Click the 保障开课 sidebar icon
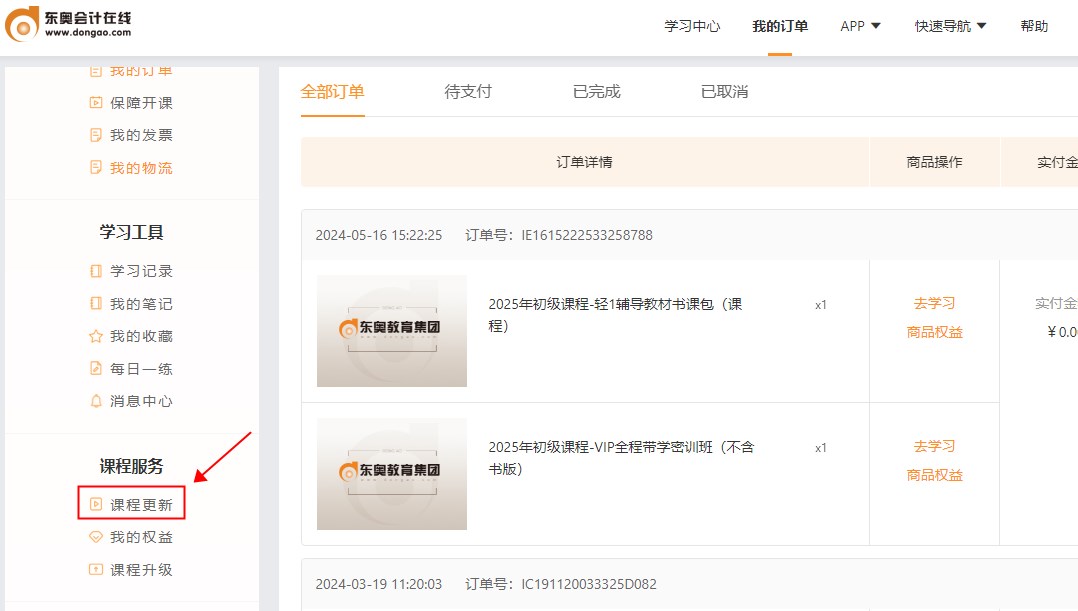The height and width of the screenshot is (611, 1078). (96, 103)
